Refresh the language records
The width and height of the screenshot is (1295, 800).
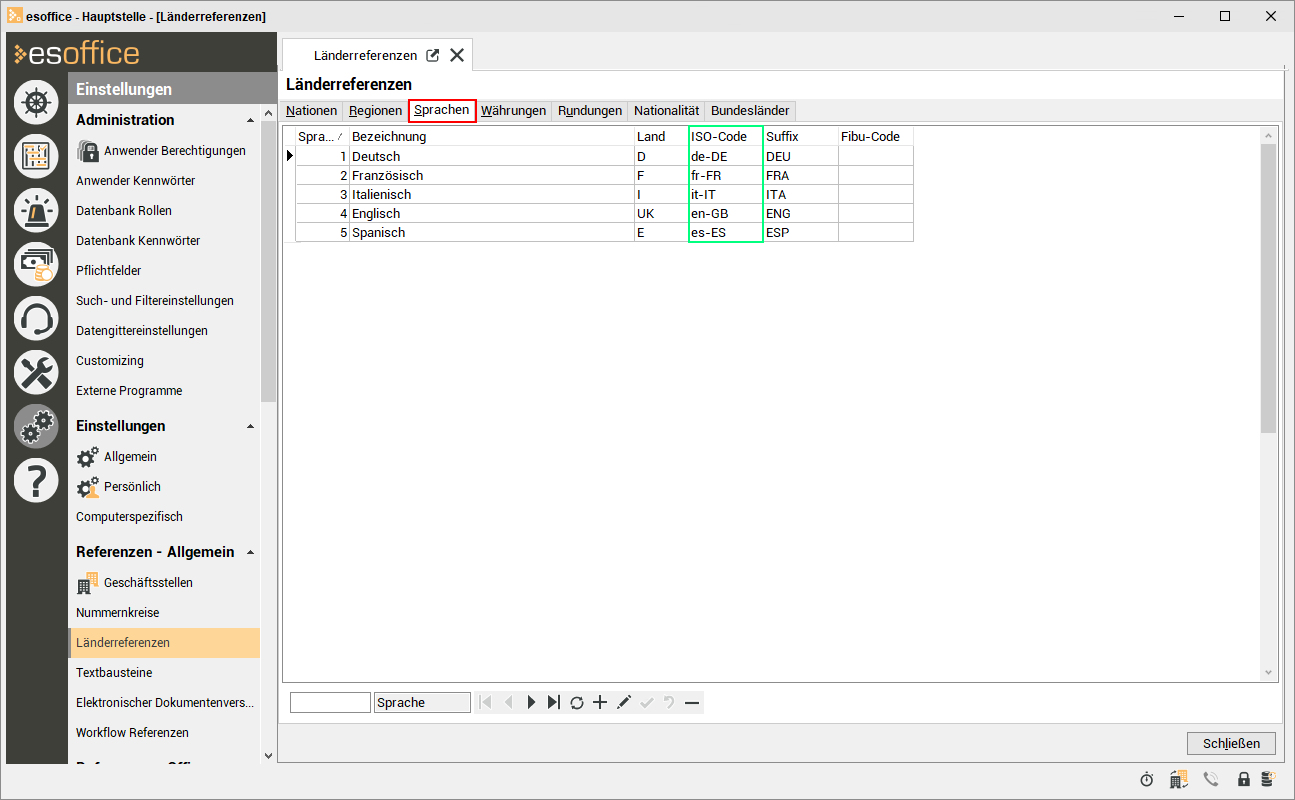click(x=577, y=703)
